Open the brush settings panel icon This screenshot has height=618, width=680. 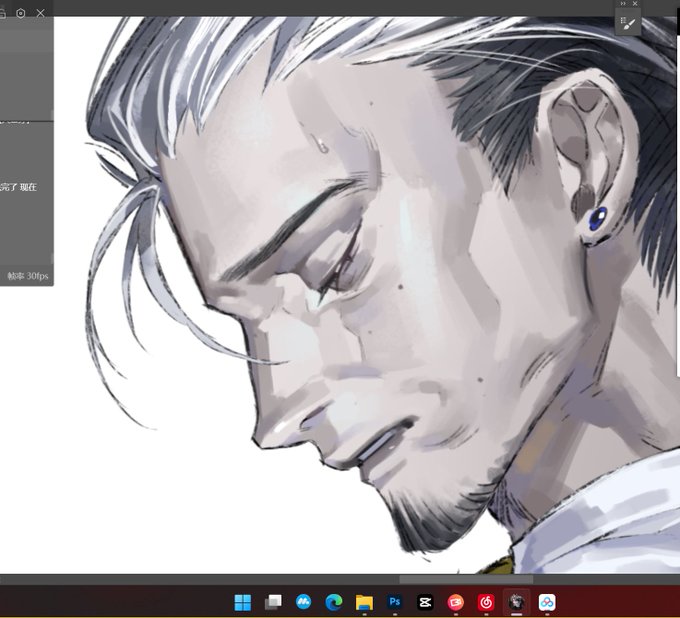(628, 23)
